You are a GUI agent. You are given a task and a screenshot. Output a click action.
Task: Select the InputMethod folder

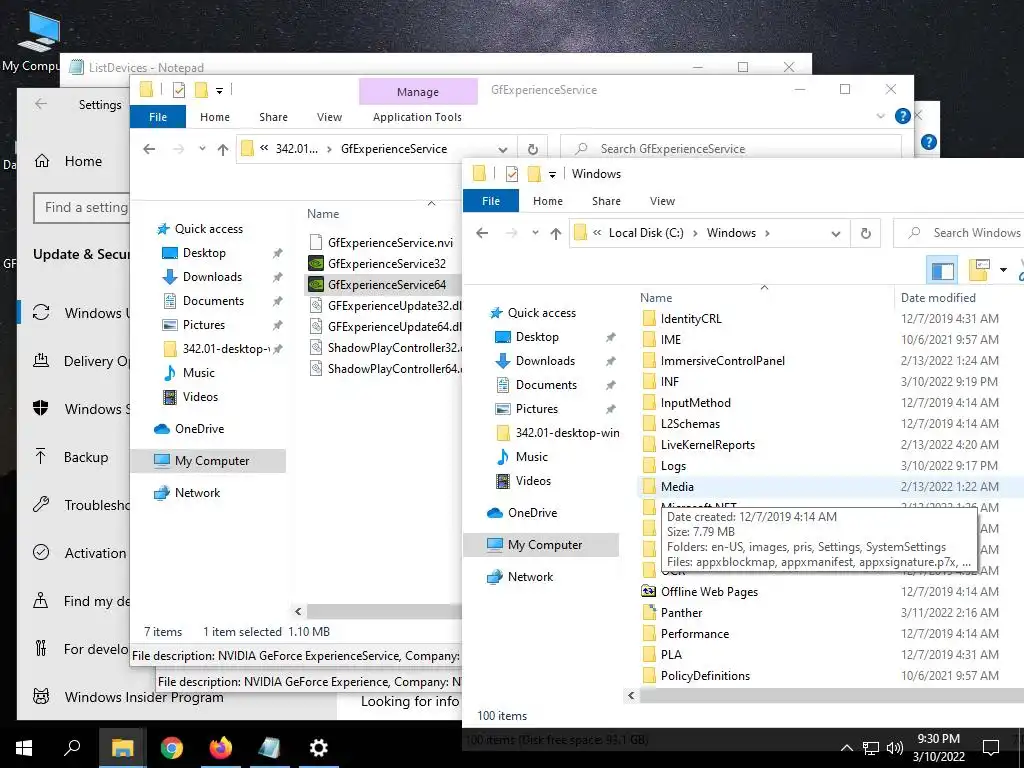click(x=696, y=403)
